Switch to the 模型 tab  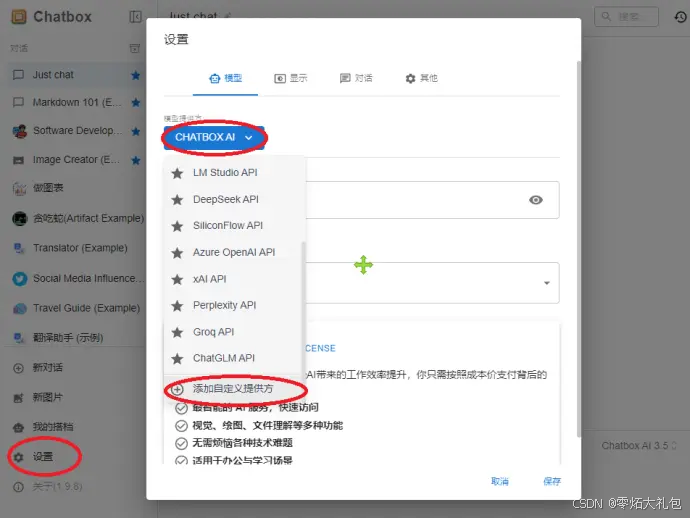pyautogui.click(x=225, y=78)
